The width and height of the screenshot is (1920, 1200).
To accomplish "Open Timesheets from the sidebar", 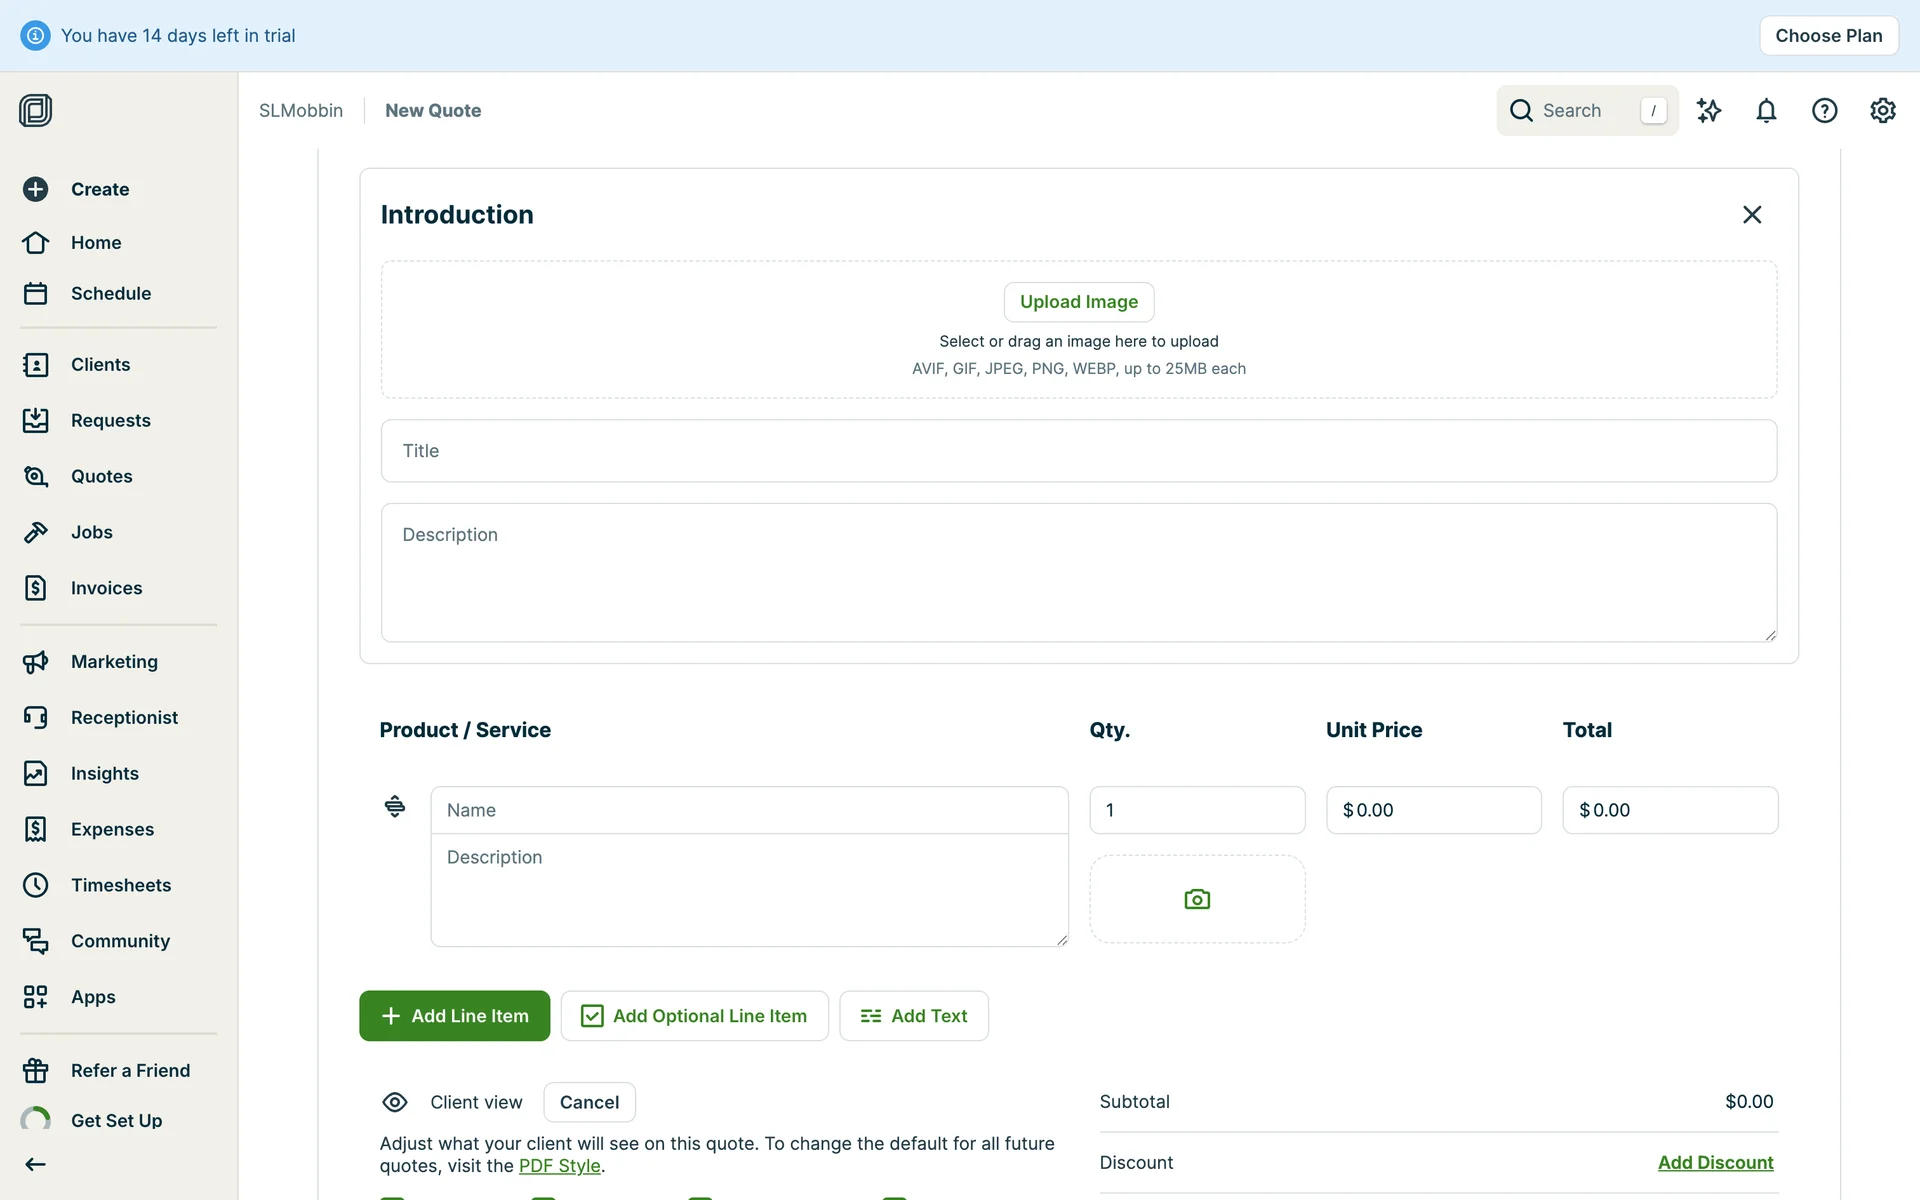I will 120,885.
